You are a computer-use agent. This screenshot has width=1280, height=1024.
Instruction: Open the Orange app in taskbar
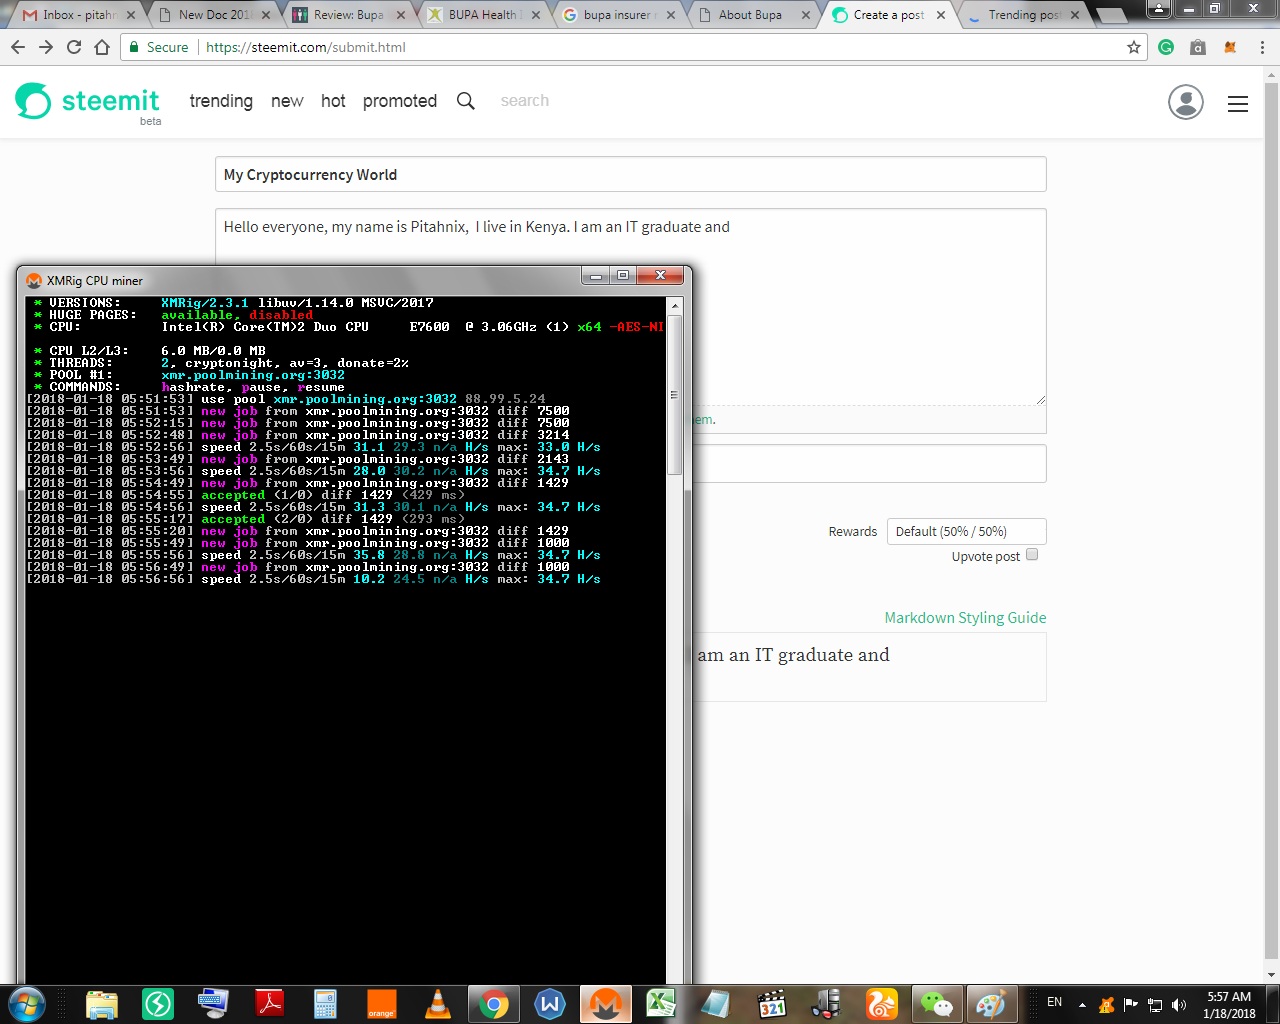point(382,1004)
